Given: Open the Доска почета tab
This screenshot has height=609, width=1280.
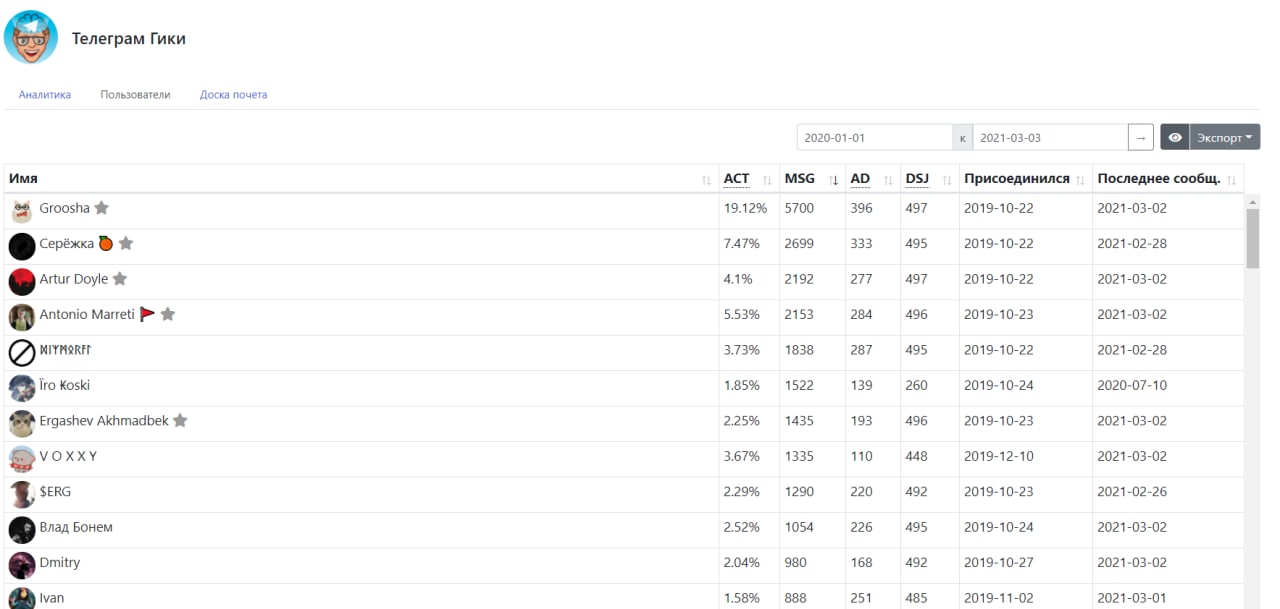Looking at the screenshot, I should [x=233, y=95].
